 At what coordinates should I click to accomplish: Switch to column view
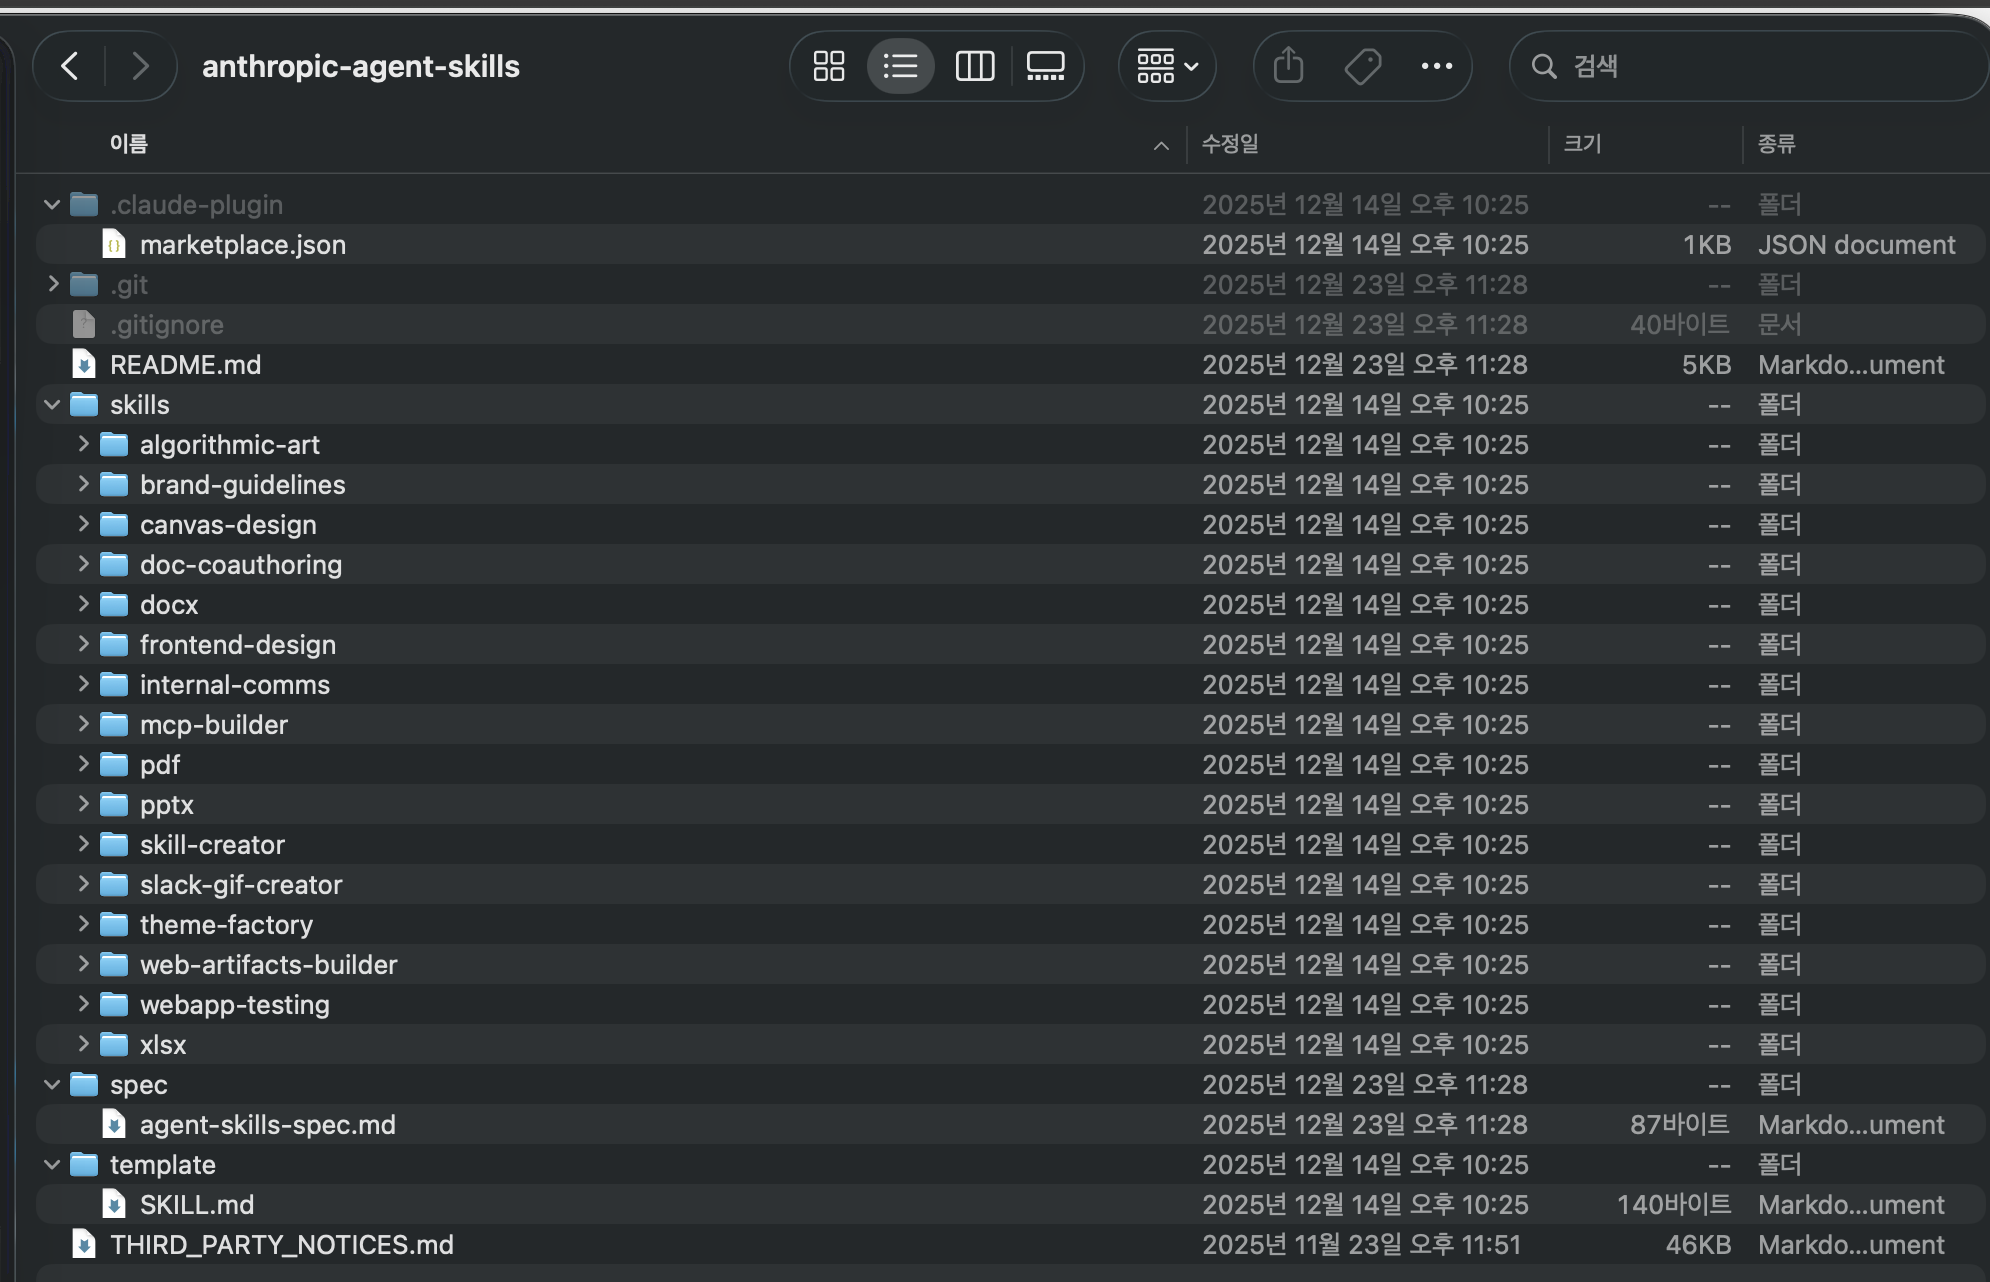975,66
